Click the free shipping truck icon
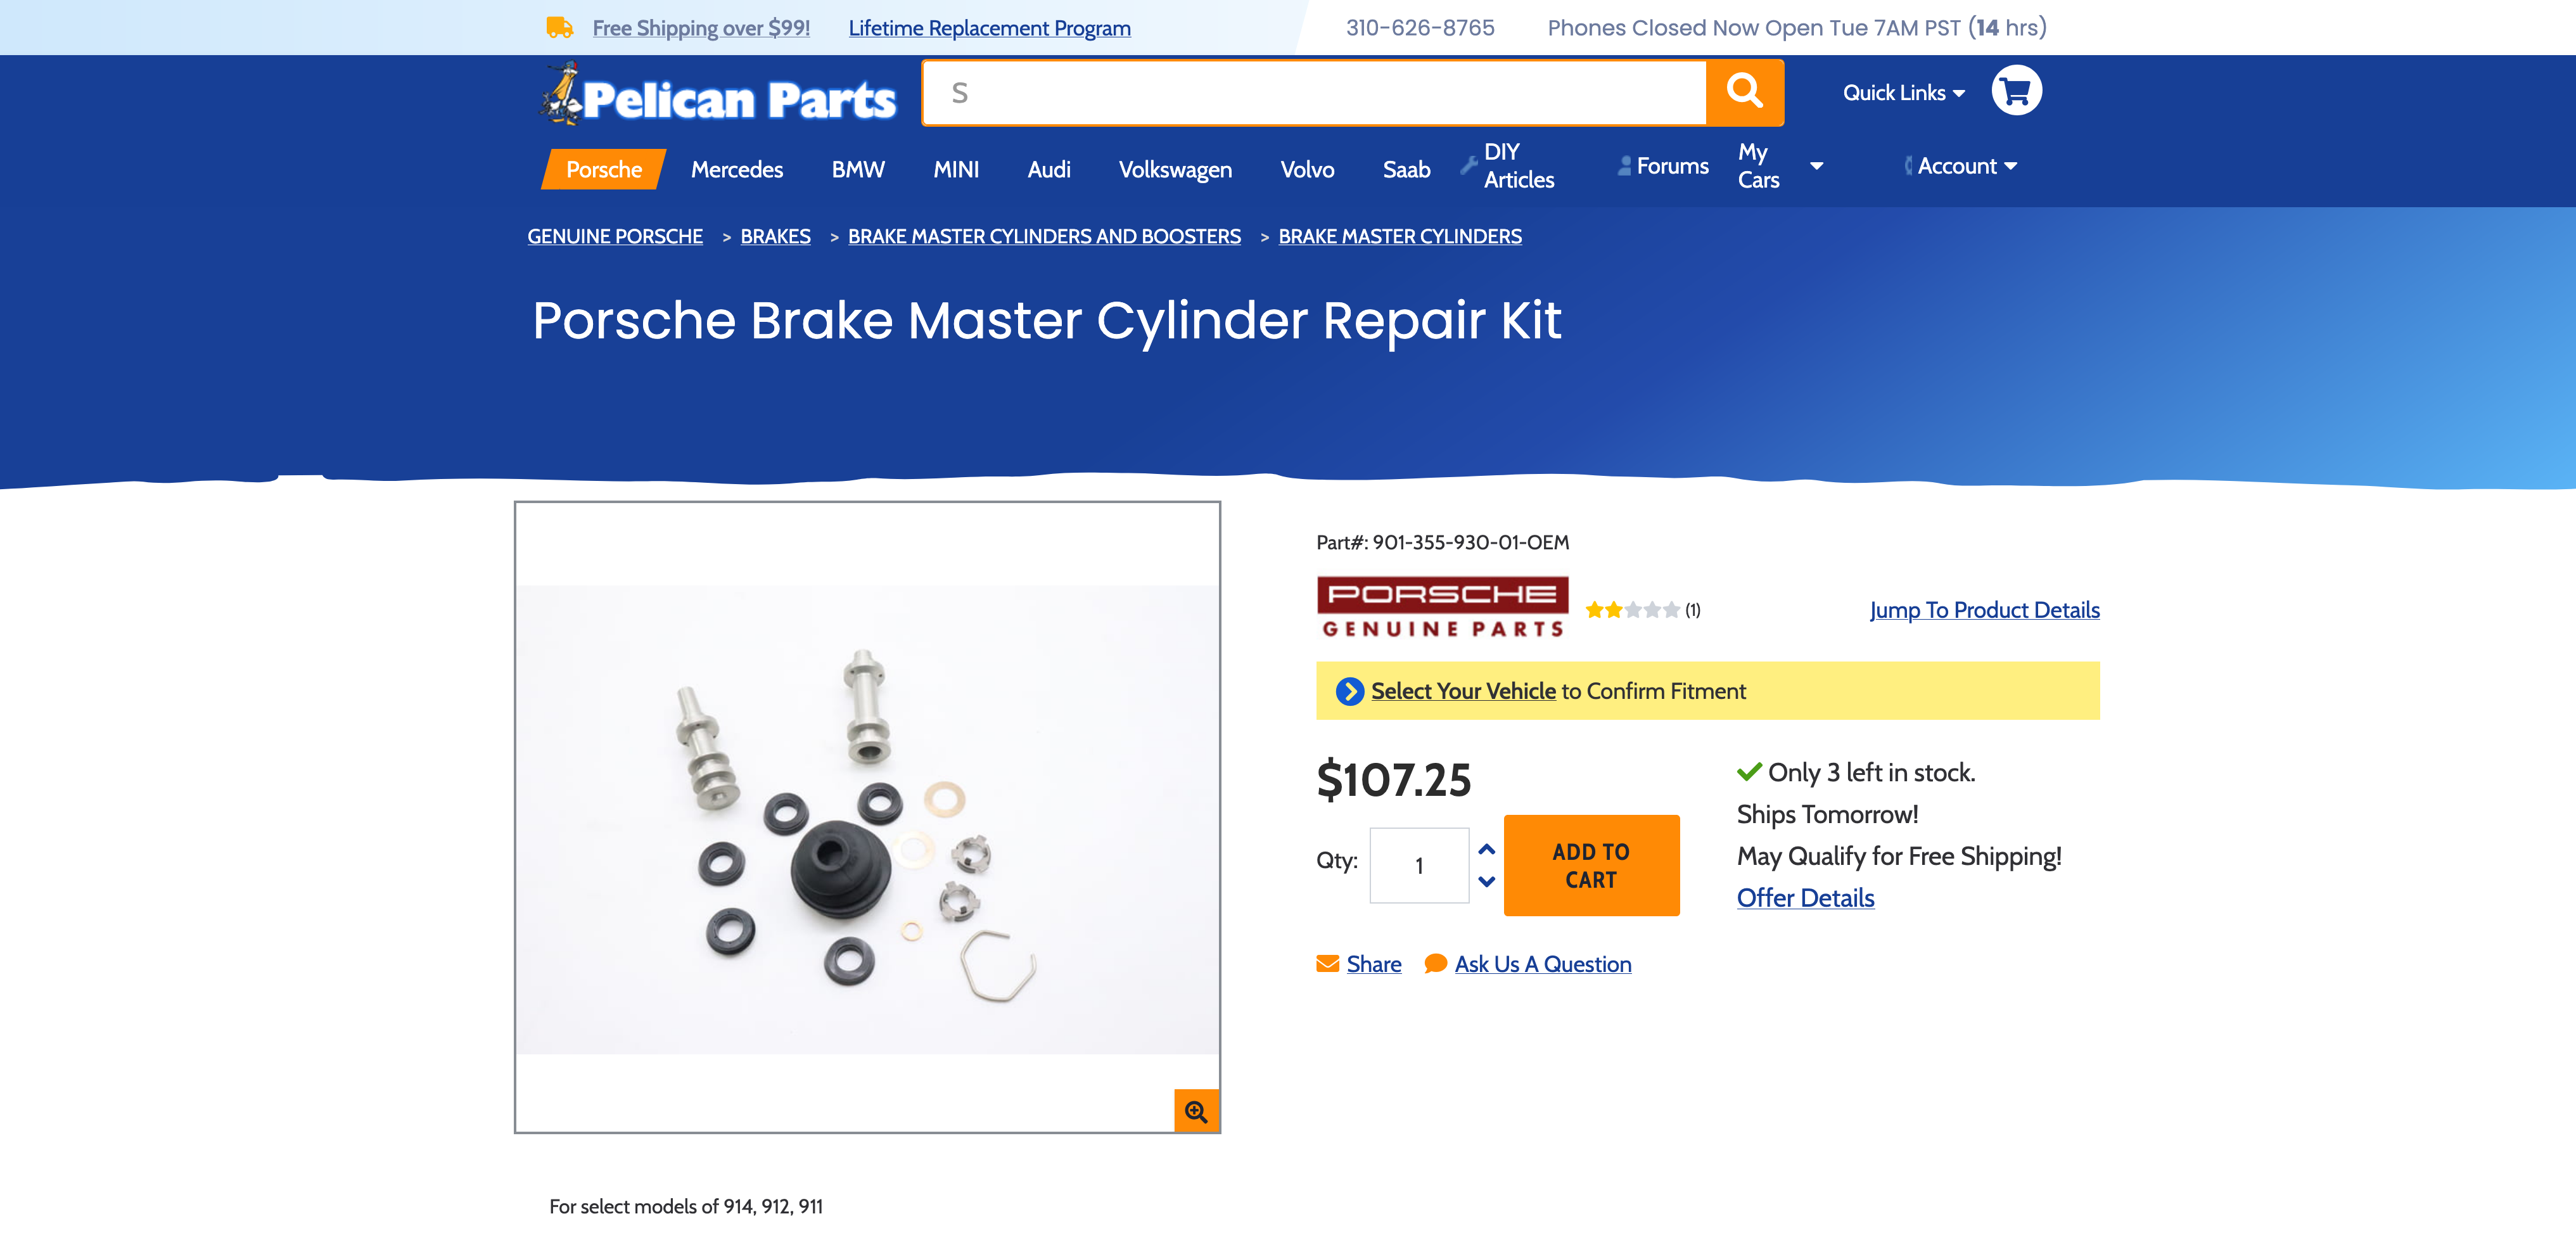Image resolution: width=2576 pixels, height=1247 pixels. [560, 27]
